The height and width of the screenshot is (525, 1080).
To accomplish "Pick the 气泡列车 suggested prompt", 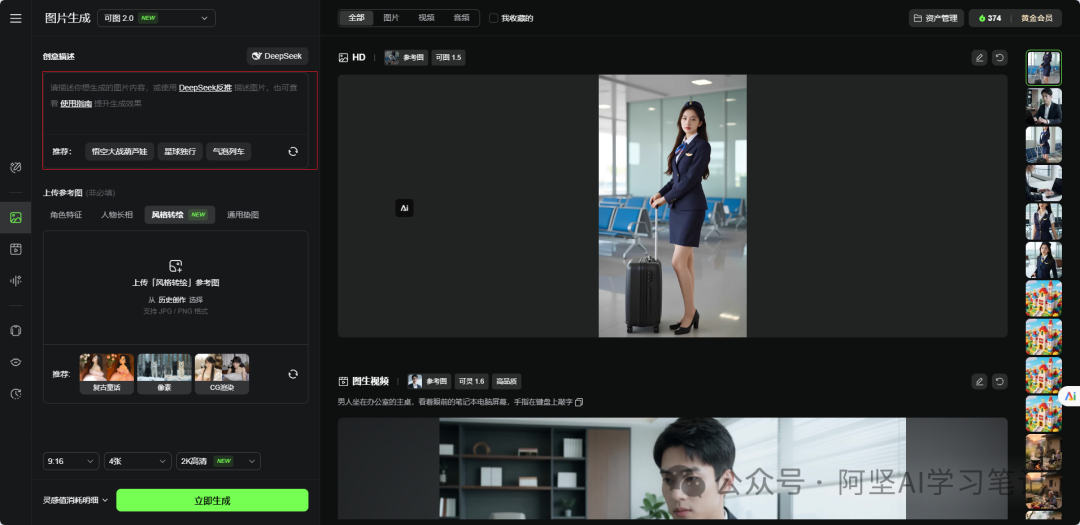I will [x=229, y=152].
